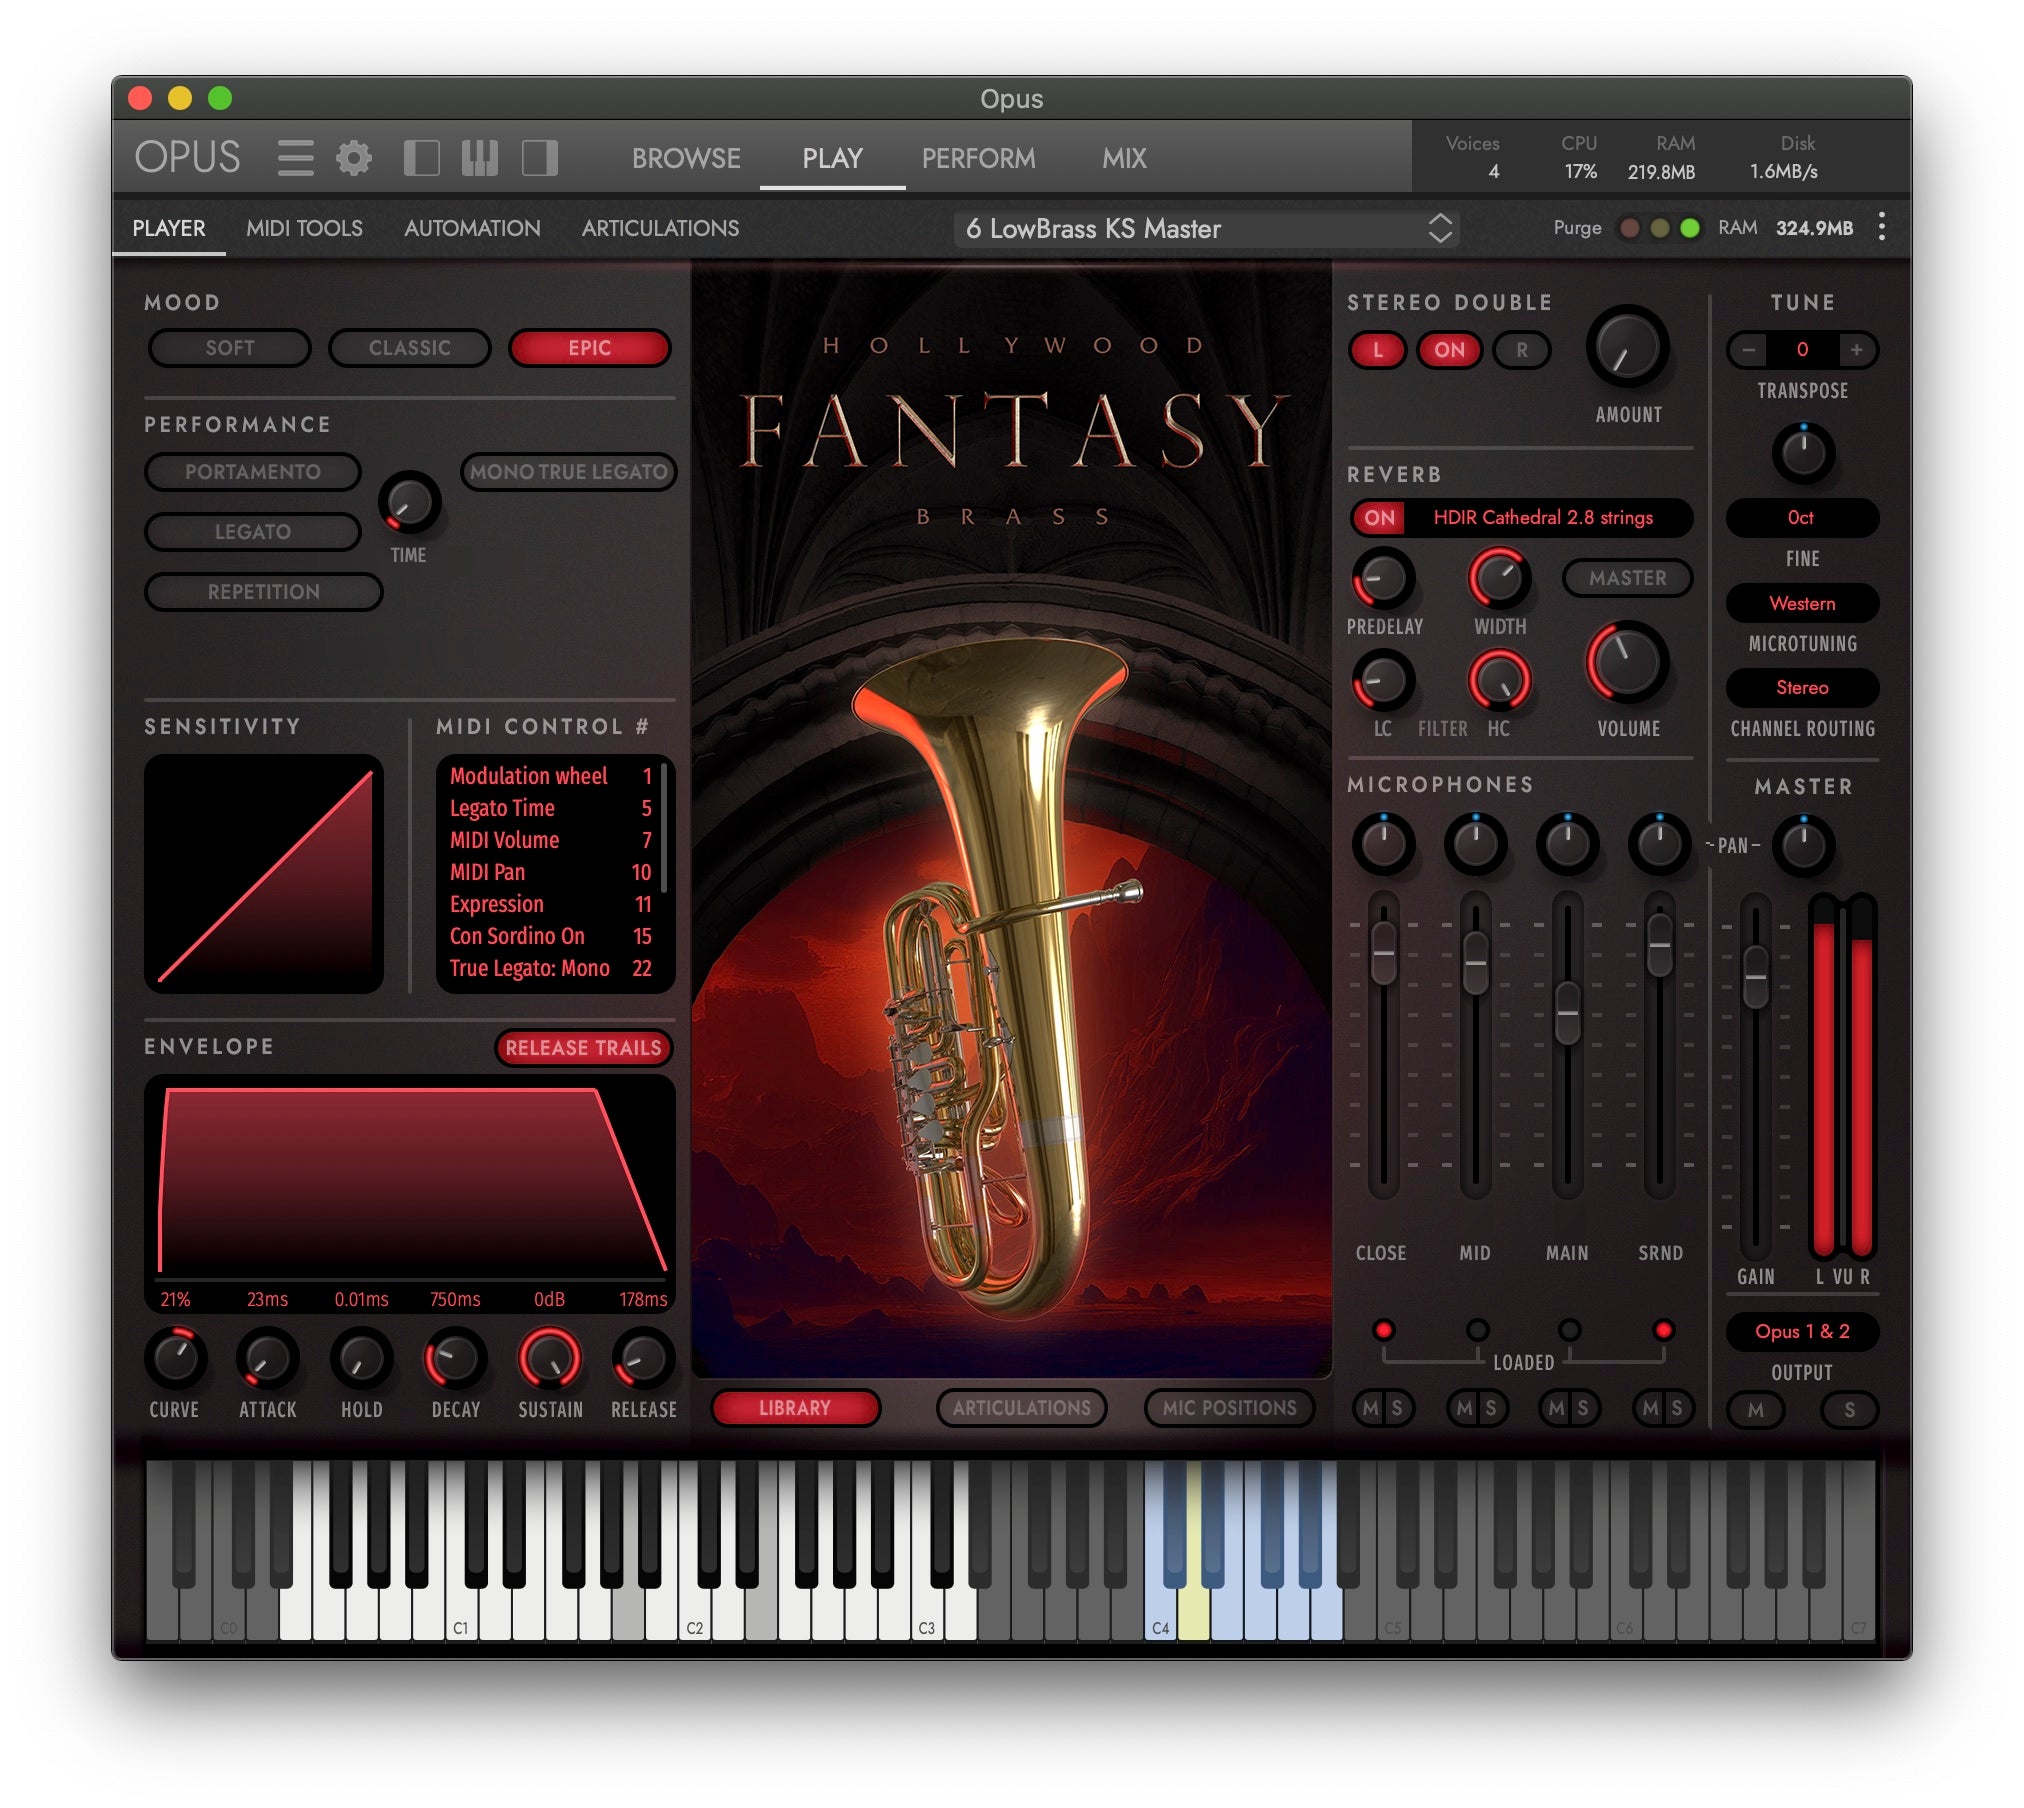The width and height of the screenshot is (2024, 1808).
Task: Open the three-dot menu beside RAM display
Action: point(1881,228)
